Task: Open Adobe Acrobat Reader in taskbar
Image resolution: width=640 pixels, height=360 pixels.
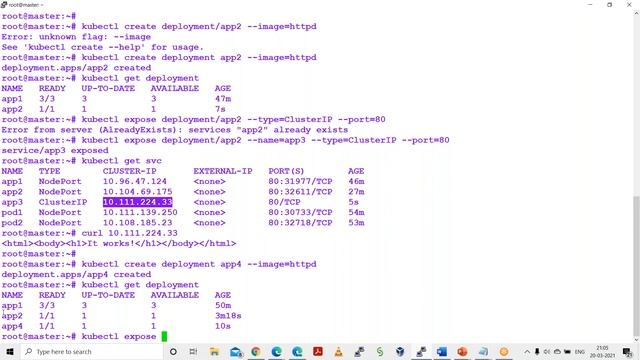Action: pos(318,351)
